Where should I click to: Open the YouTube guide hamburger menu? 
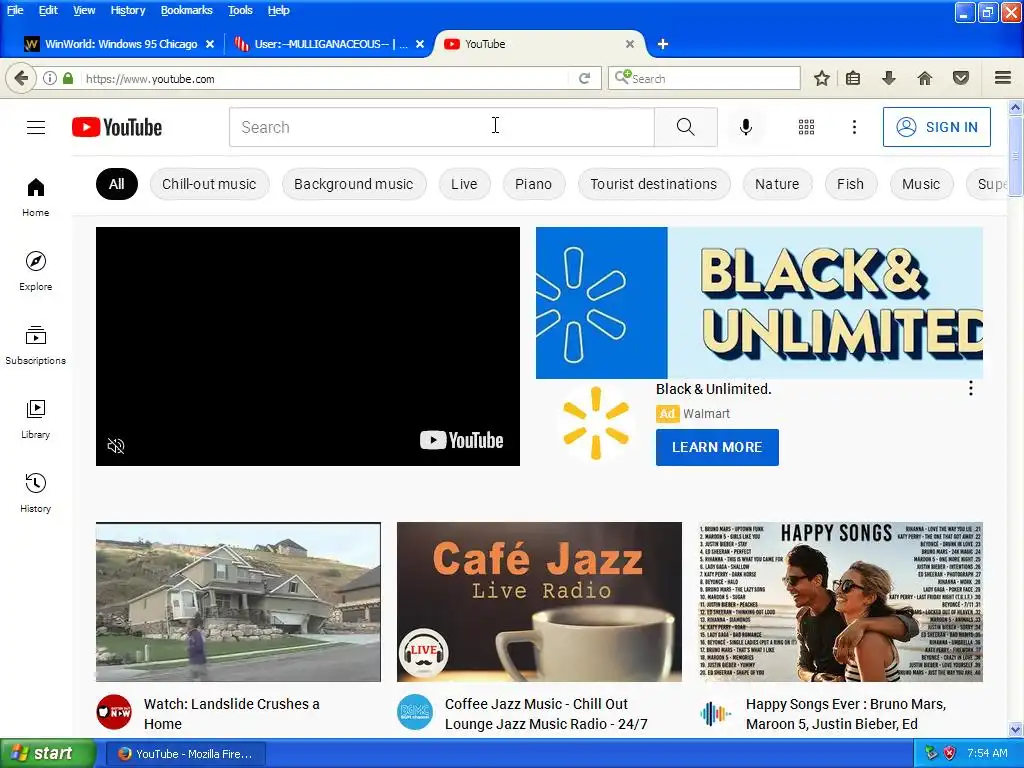(36, 127)
